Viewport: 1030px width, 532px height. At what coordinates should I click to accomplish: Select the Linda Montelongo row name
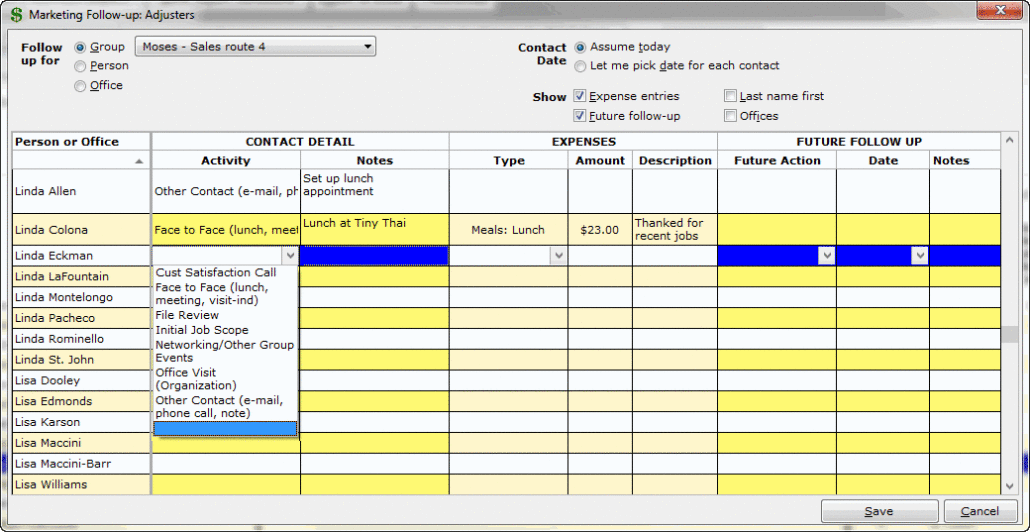(64, 297)
